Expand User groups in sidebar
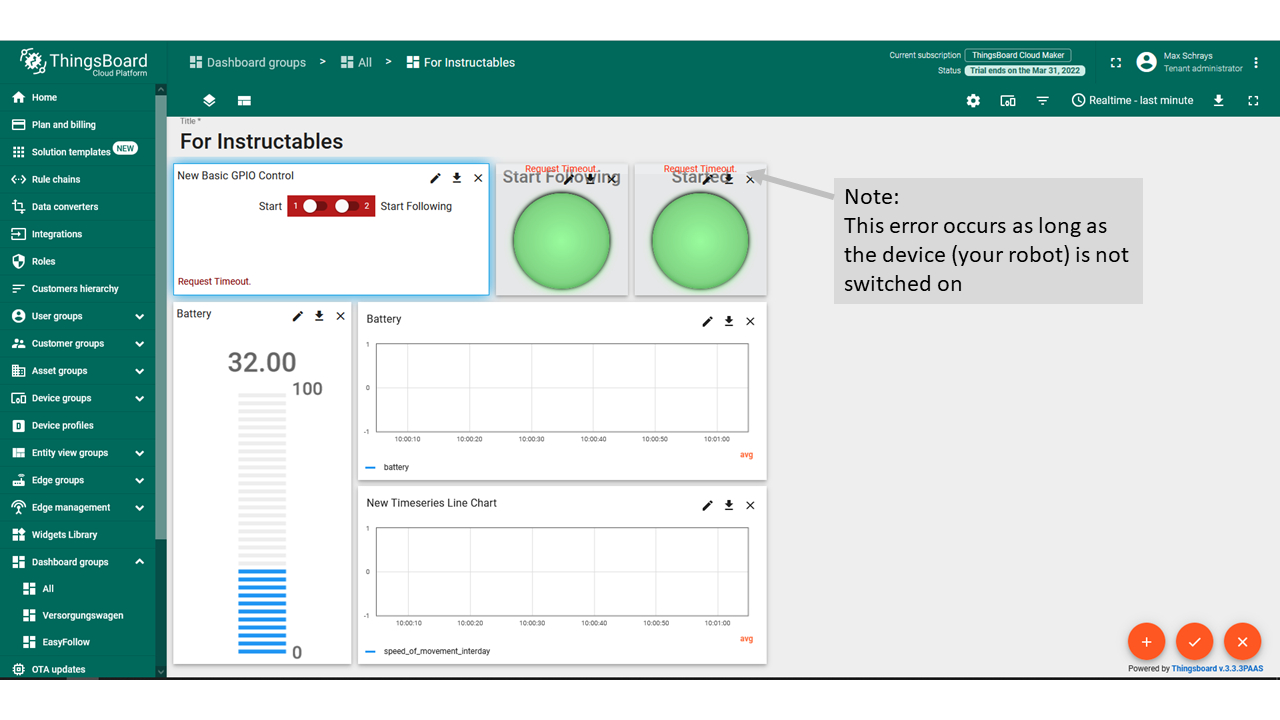The image size is (1280, 720). tap(139, 316)
